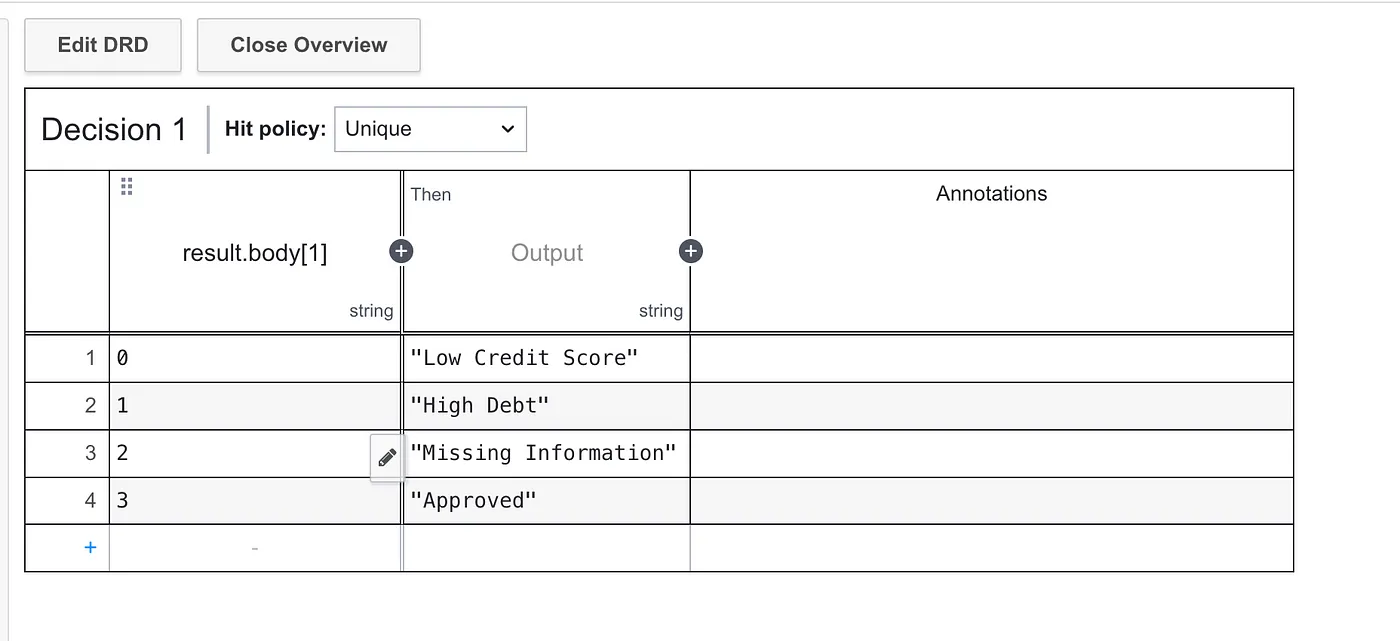
Task: Select the row number 2 rule header
Action: click(x=67, y=406)
